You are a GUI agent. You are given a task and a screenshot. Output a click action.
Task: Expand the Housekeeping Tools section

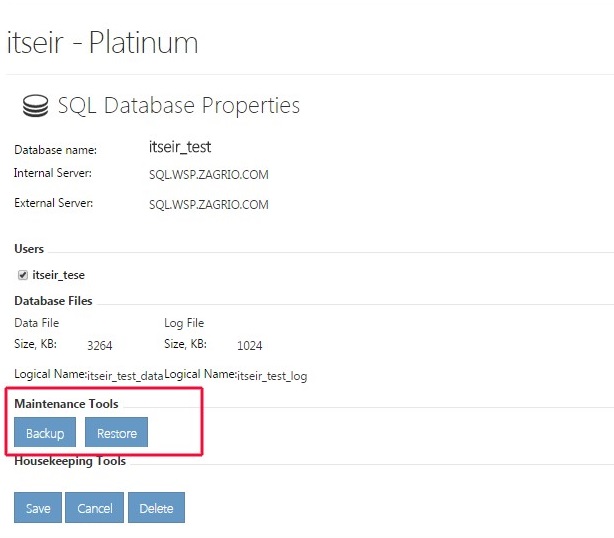point(70,461)
